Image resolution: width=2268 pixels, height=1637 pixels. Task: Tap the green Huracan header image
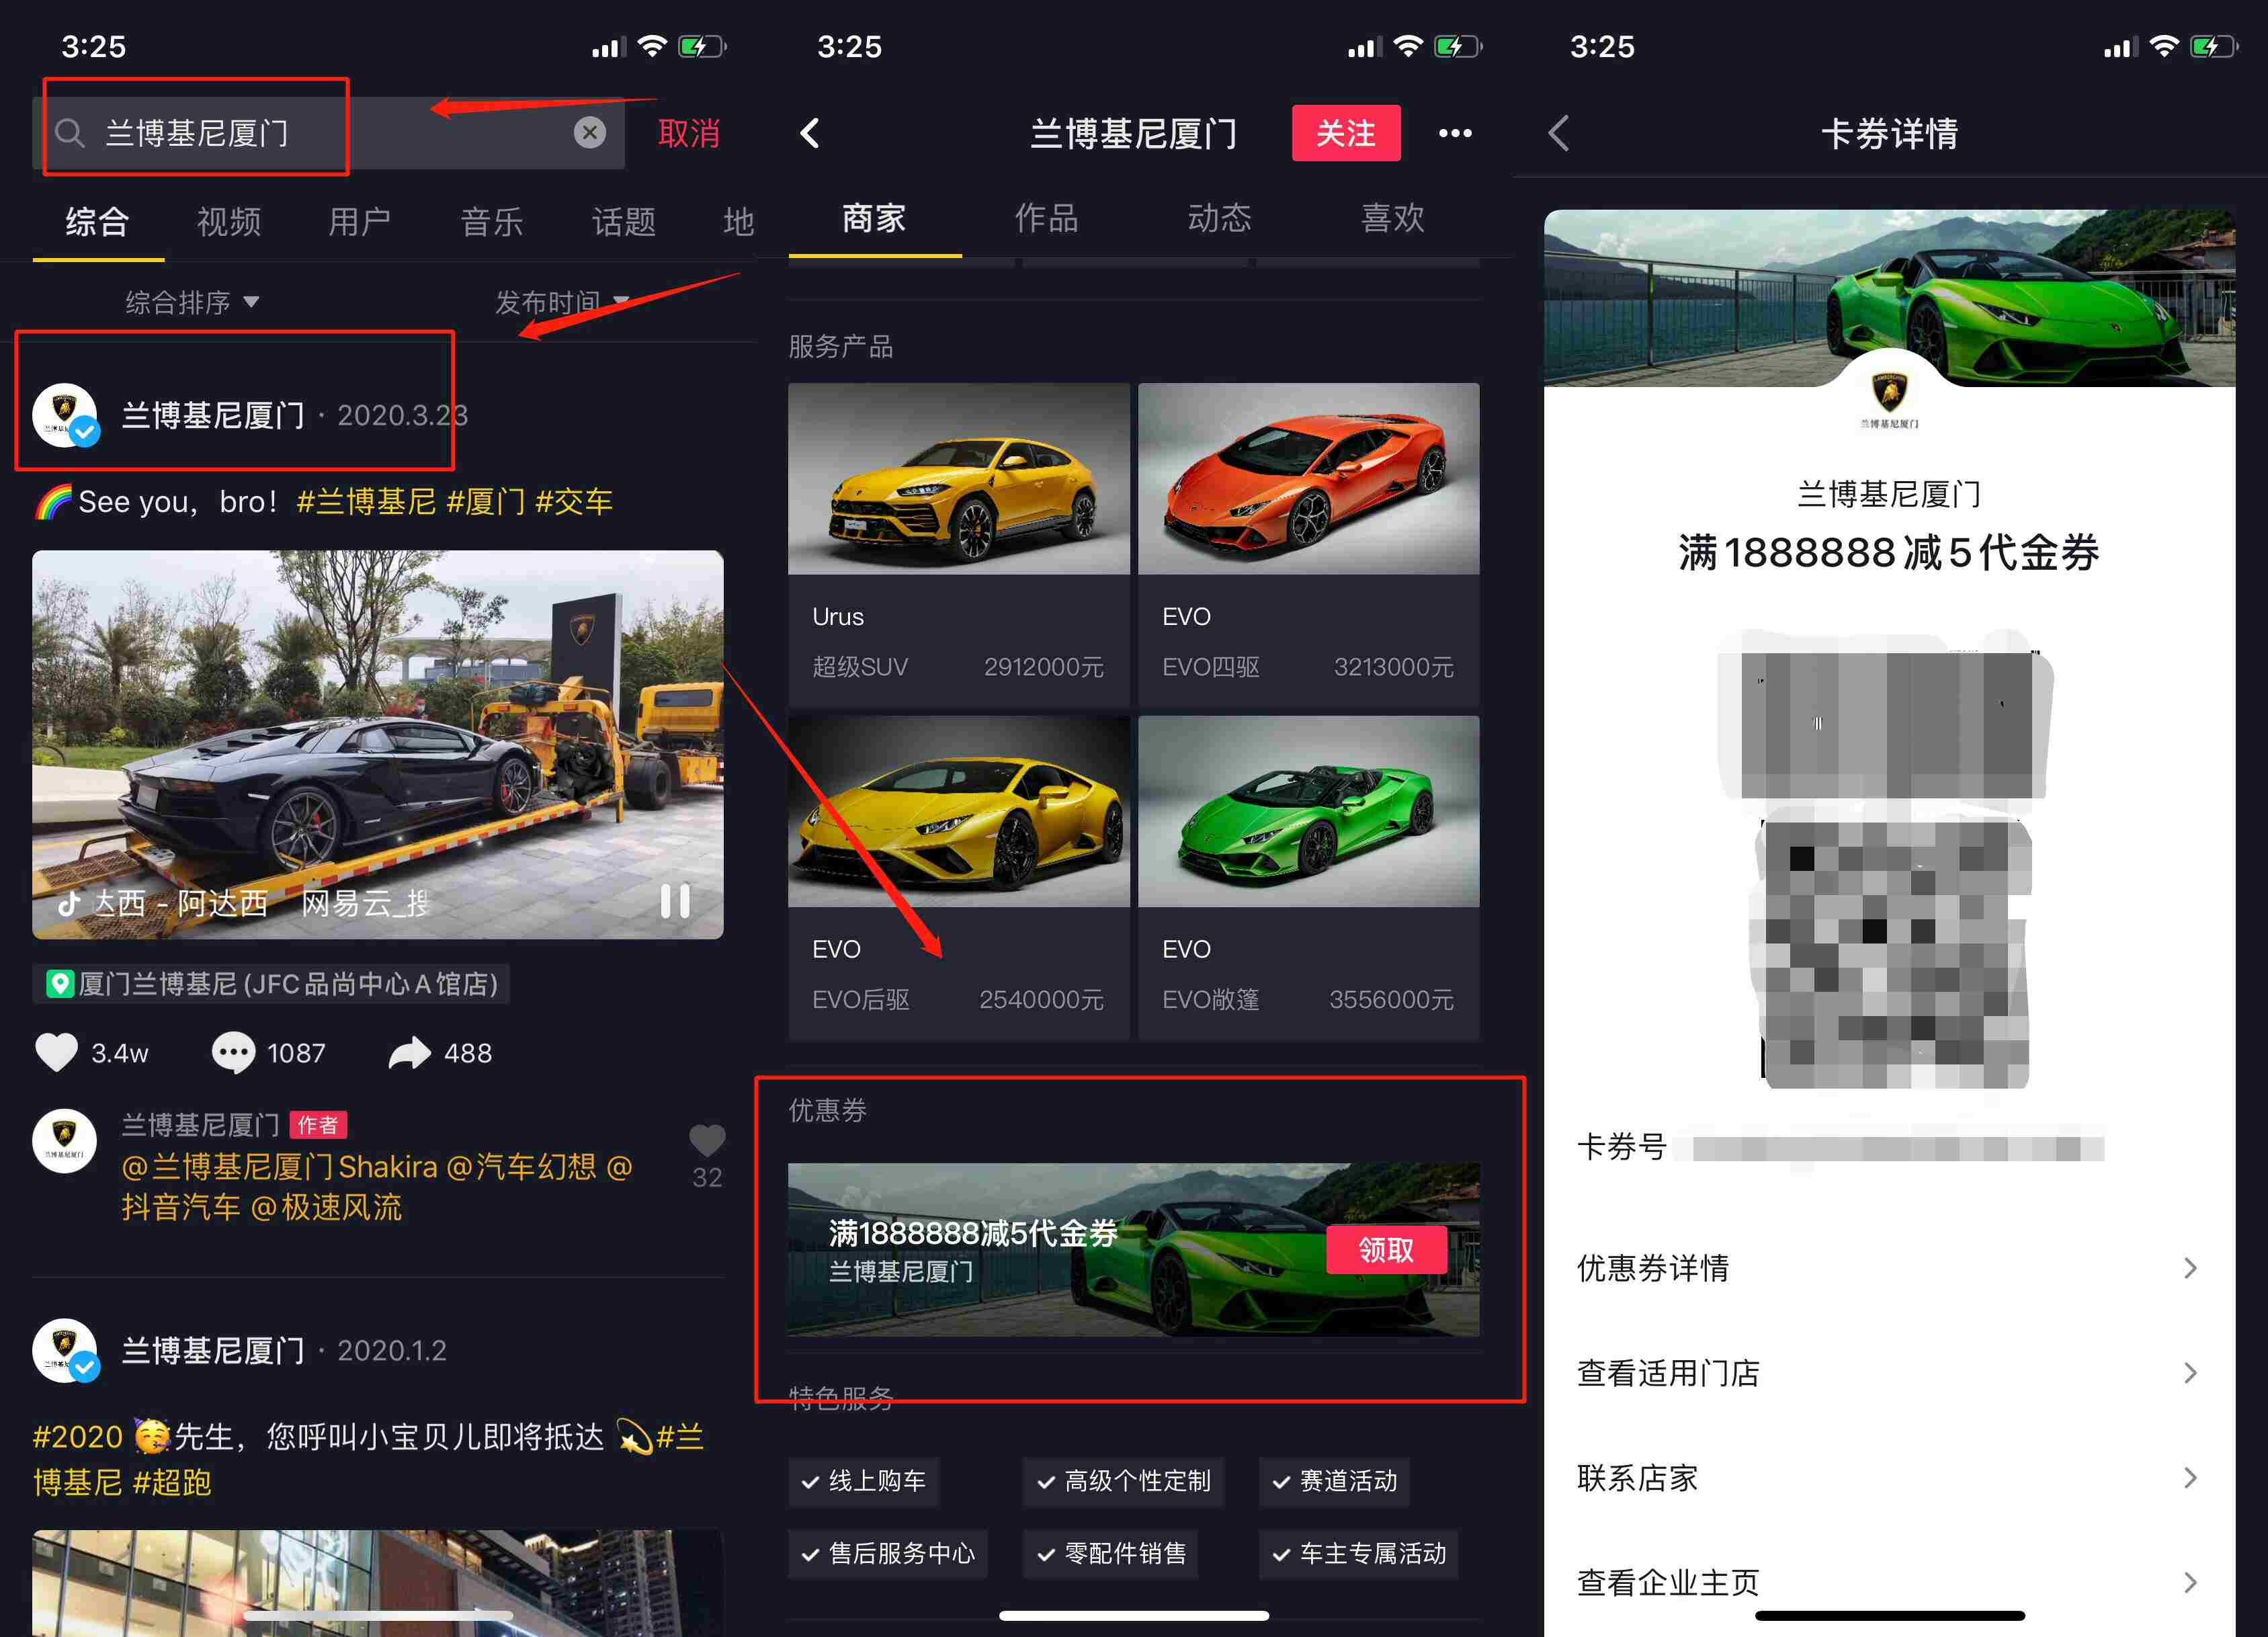tap(1889, 297)
